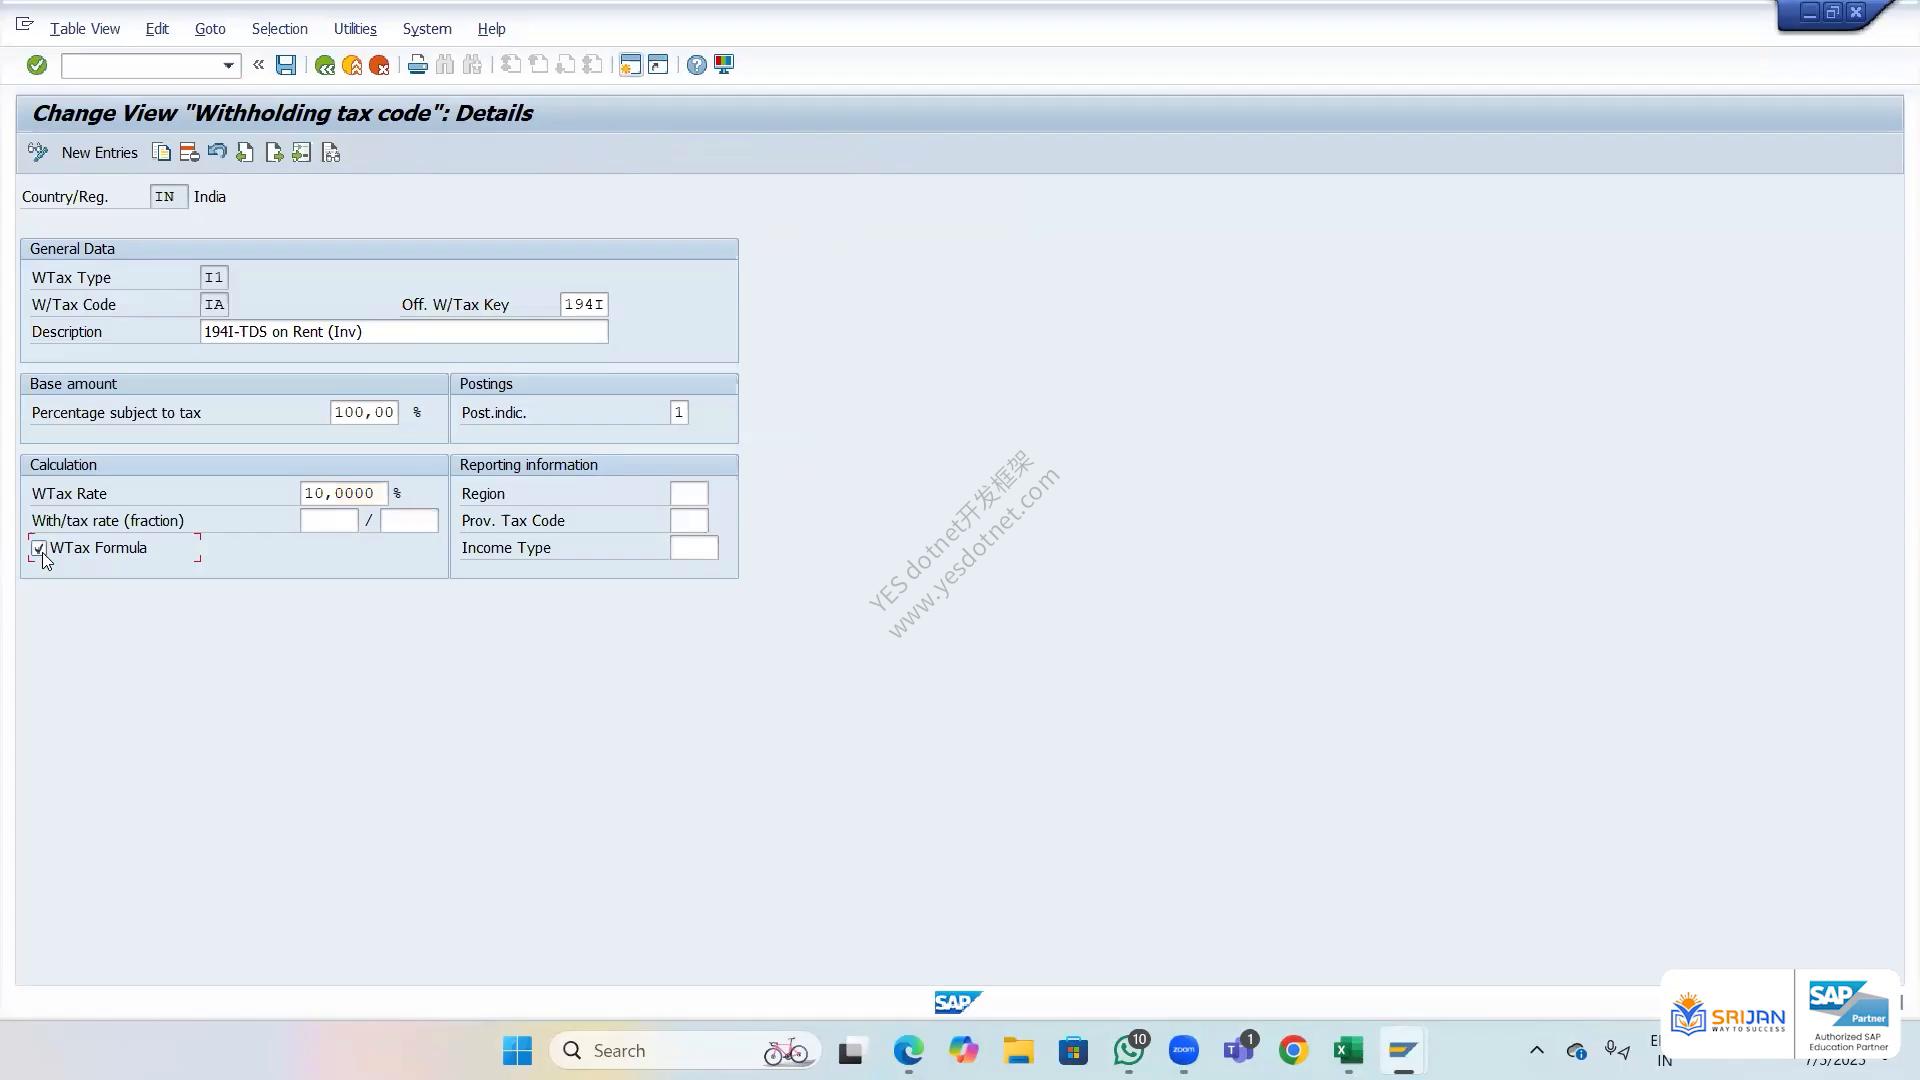Print using the printer icon
This screenshot has width=1920, height=1080.
418,65
